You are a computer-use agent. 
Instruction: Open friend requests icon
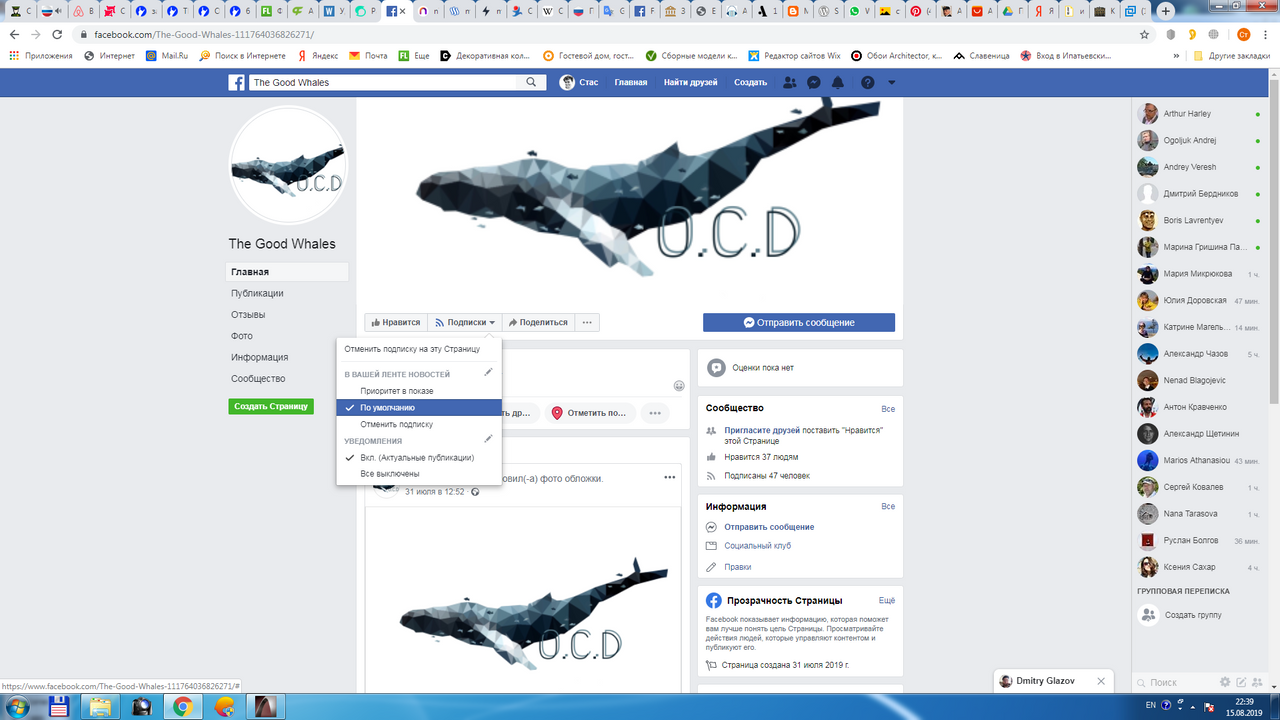point(790,83)
